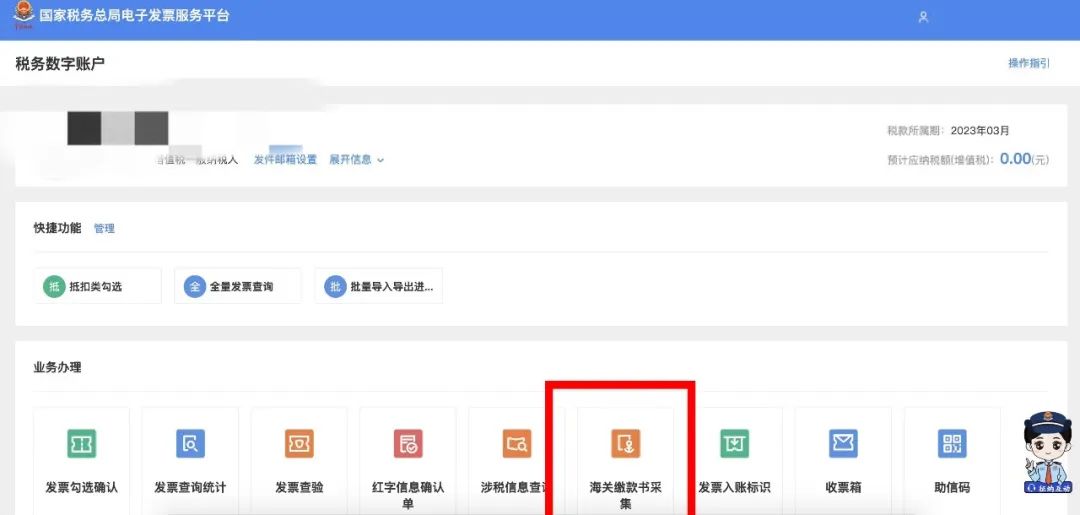The height and width of the screenshot is (515, 1080).
Task: Select the 涉税信息查询 icon
Action: point(516,443)
